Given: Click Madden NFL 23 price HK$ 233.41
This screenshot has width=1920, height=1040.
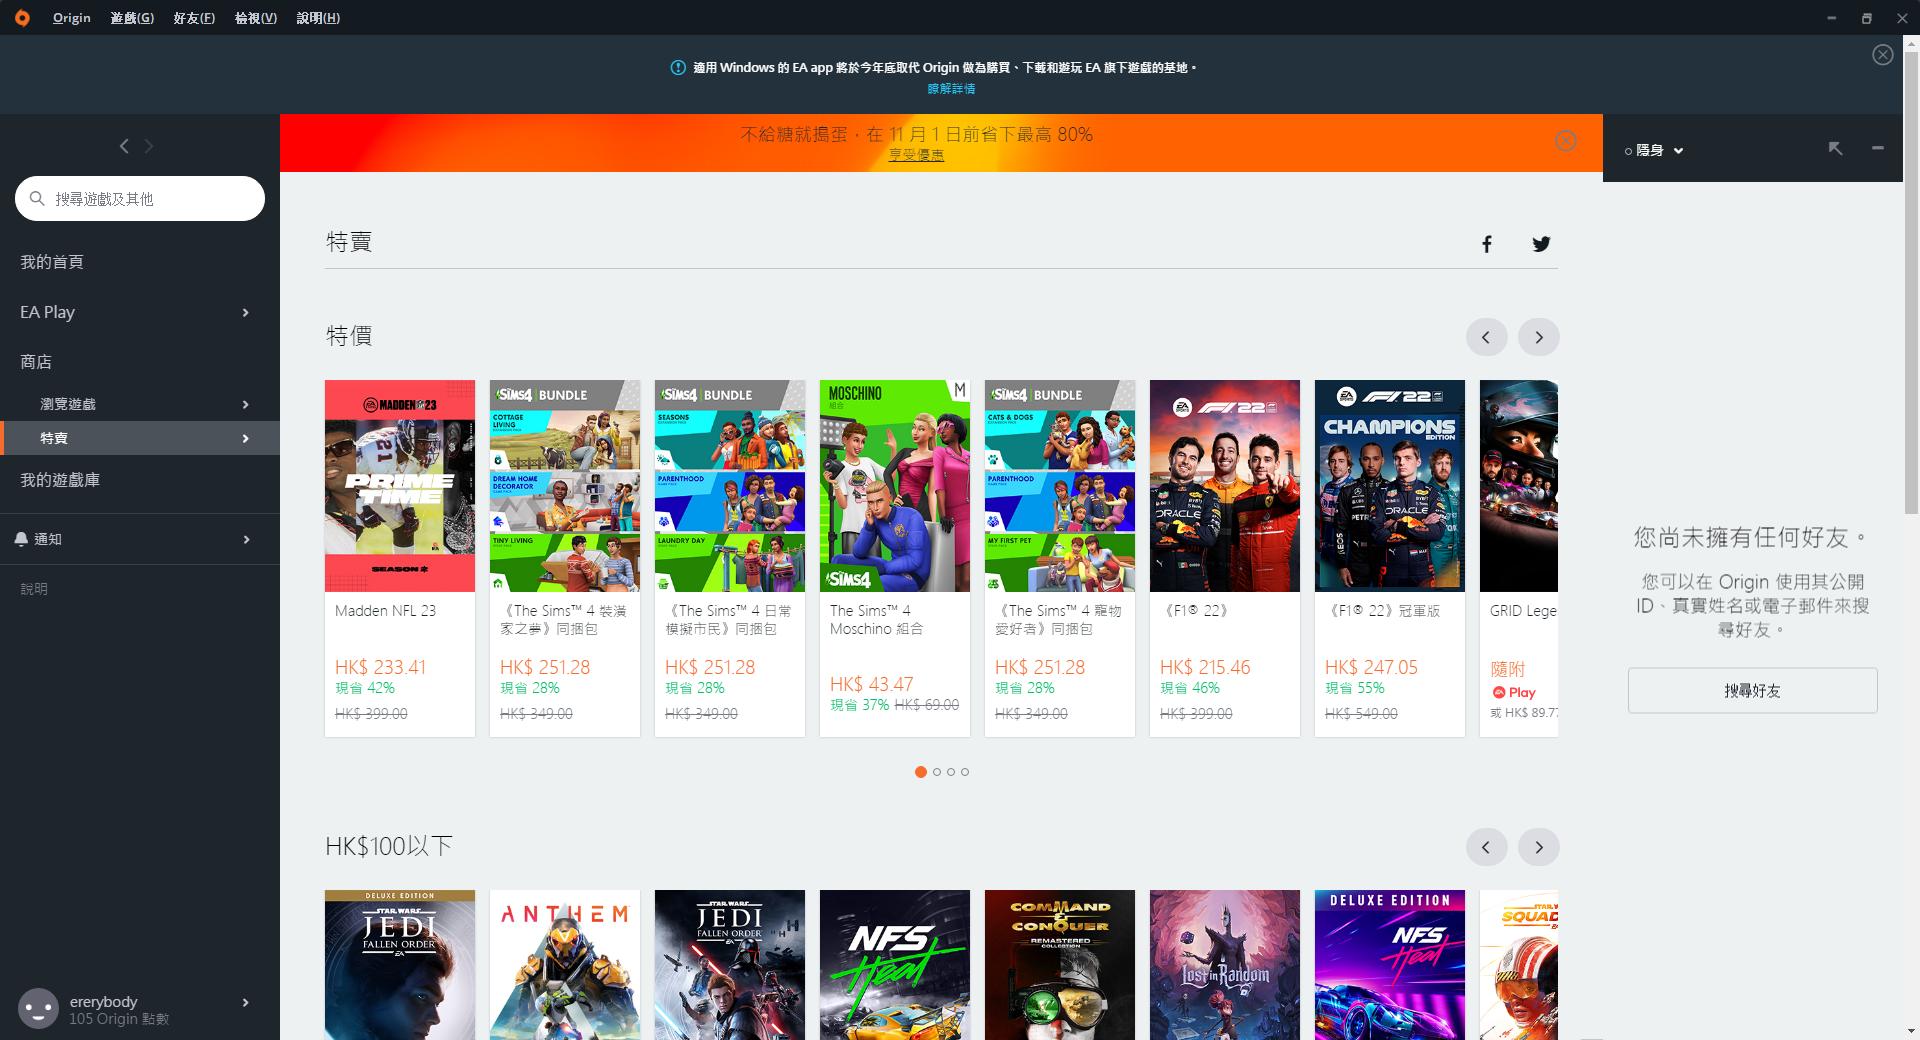Looking at the screenshot, I should [x=381, y=667].
